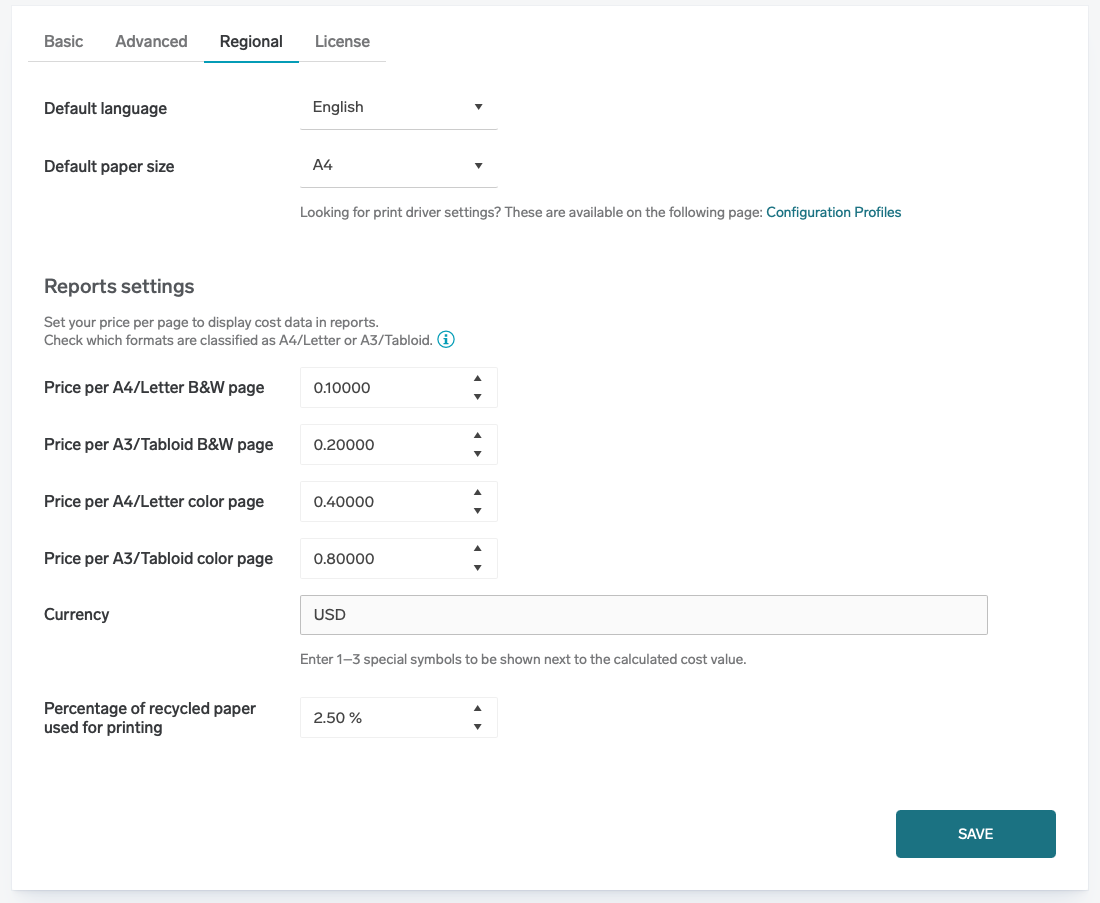Open the Default language dropdown

coord(398,107)
